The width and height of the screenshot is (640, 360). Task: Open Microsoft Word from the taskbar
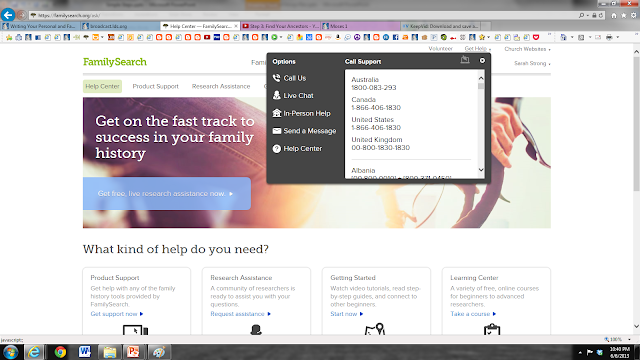pyautogui.click(x=84, y=352)
